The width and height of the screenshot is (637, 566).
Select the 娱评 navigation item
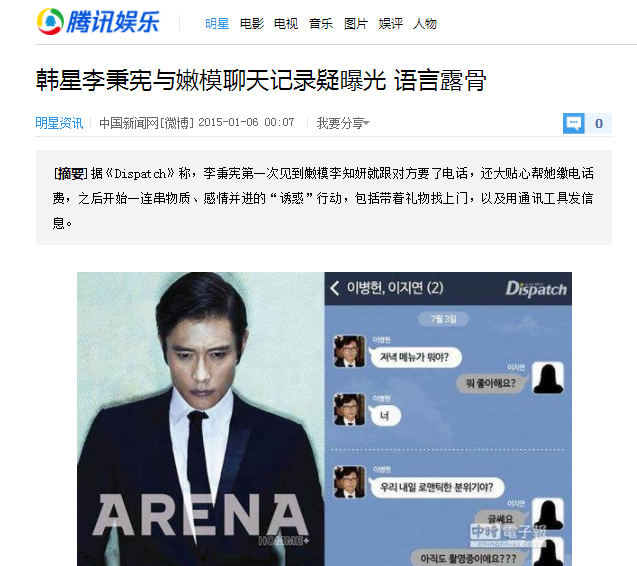coord(390,24)
